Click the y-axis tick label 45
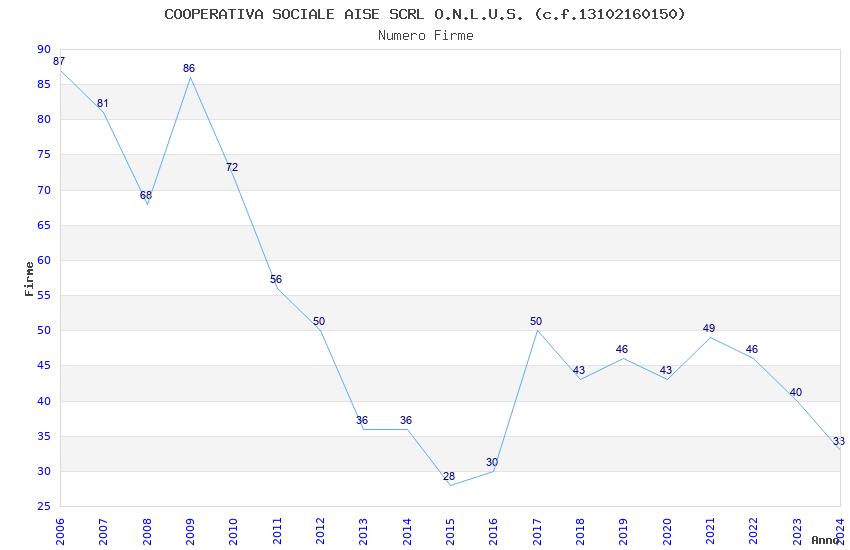850x550 pixels. 44,365
